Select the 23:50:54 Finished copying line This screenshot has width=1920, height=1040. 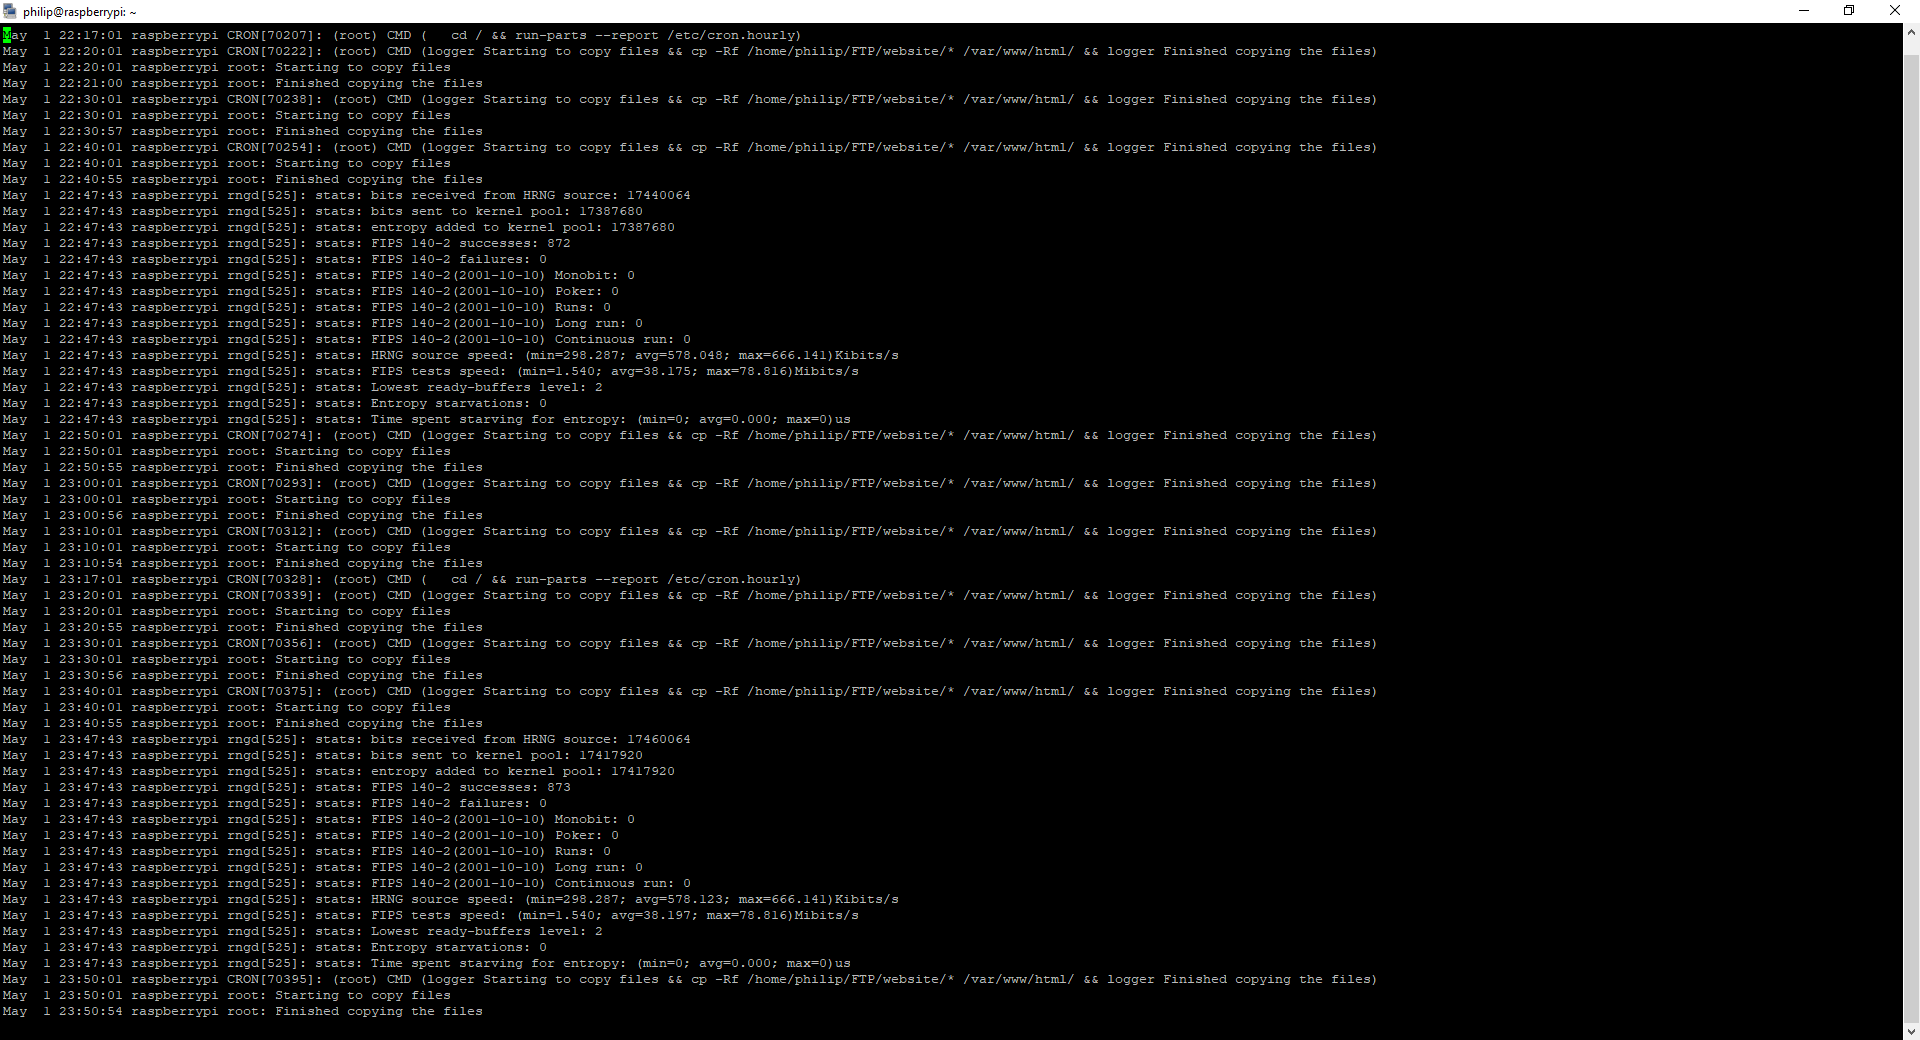[x=243, y=1011]
